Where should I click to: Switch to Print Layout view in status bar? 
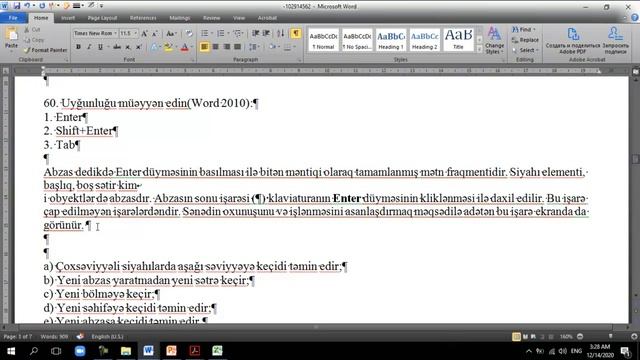pyautogui.click(x=516, y=337)
